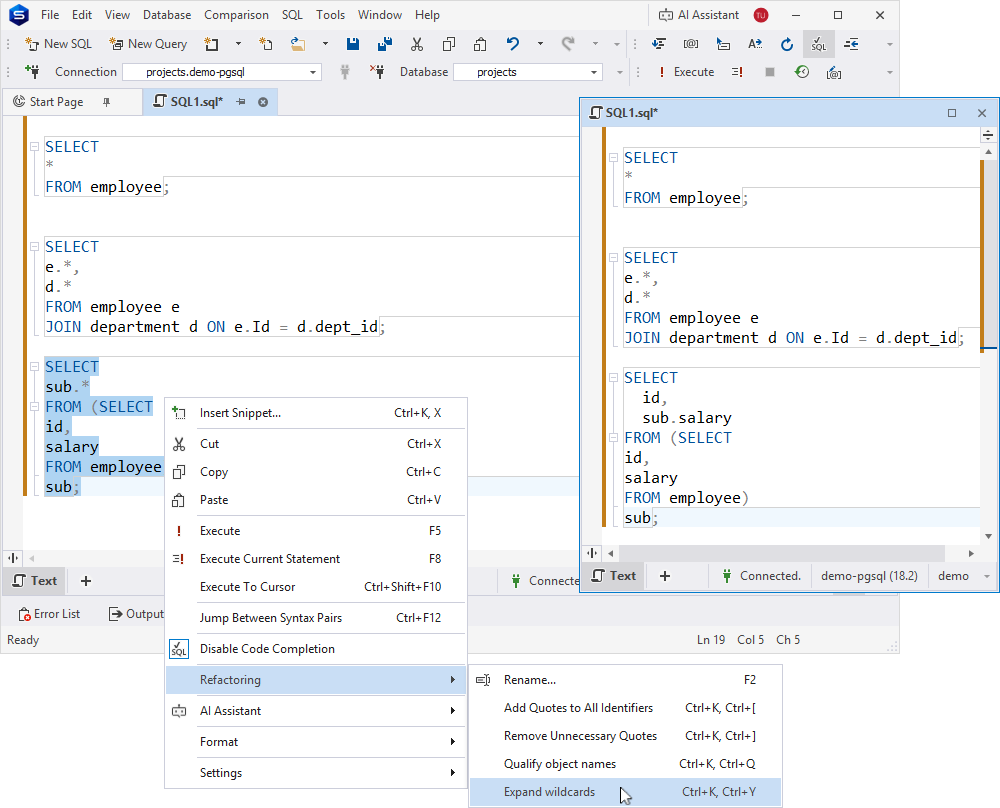The image size is (1000, 808).
Task: Click the Cut scissors icon in the toolbar
Action: click(416, 44)
